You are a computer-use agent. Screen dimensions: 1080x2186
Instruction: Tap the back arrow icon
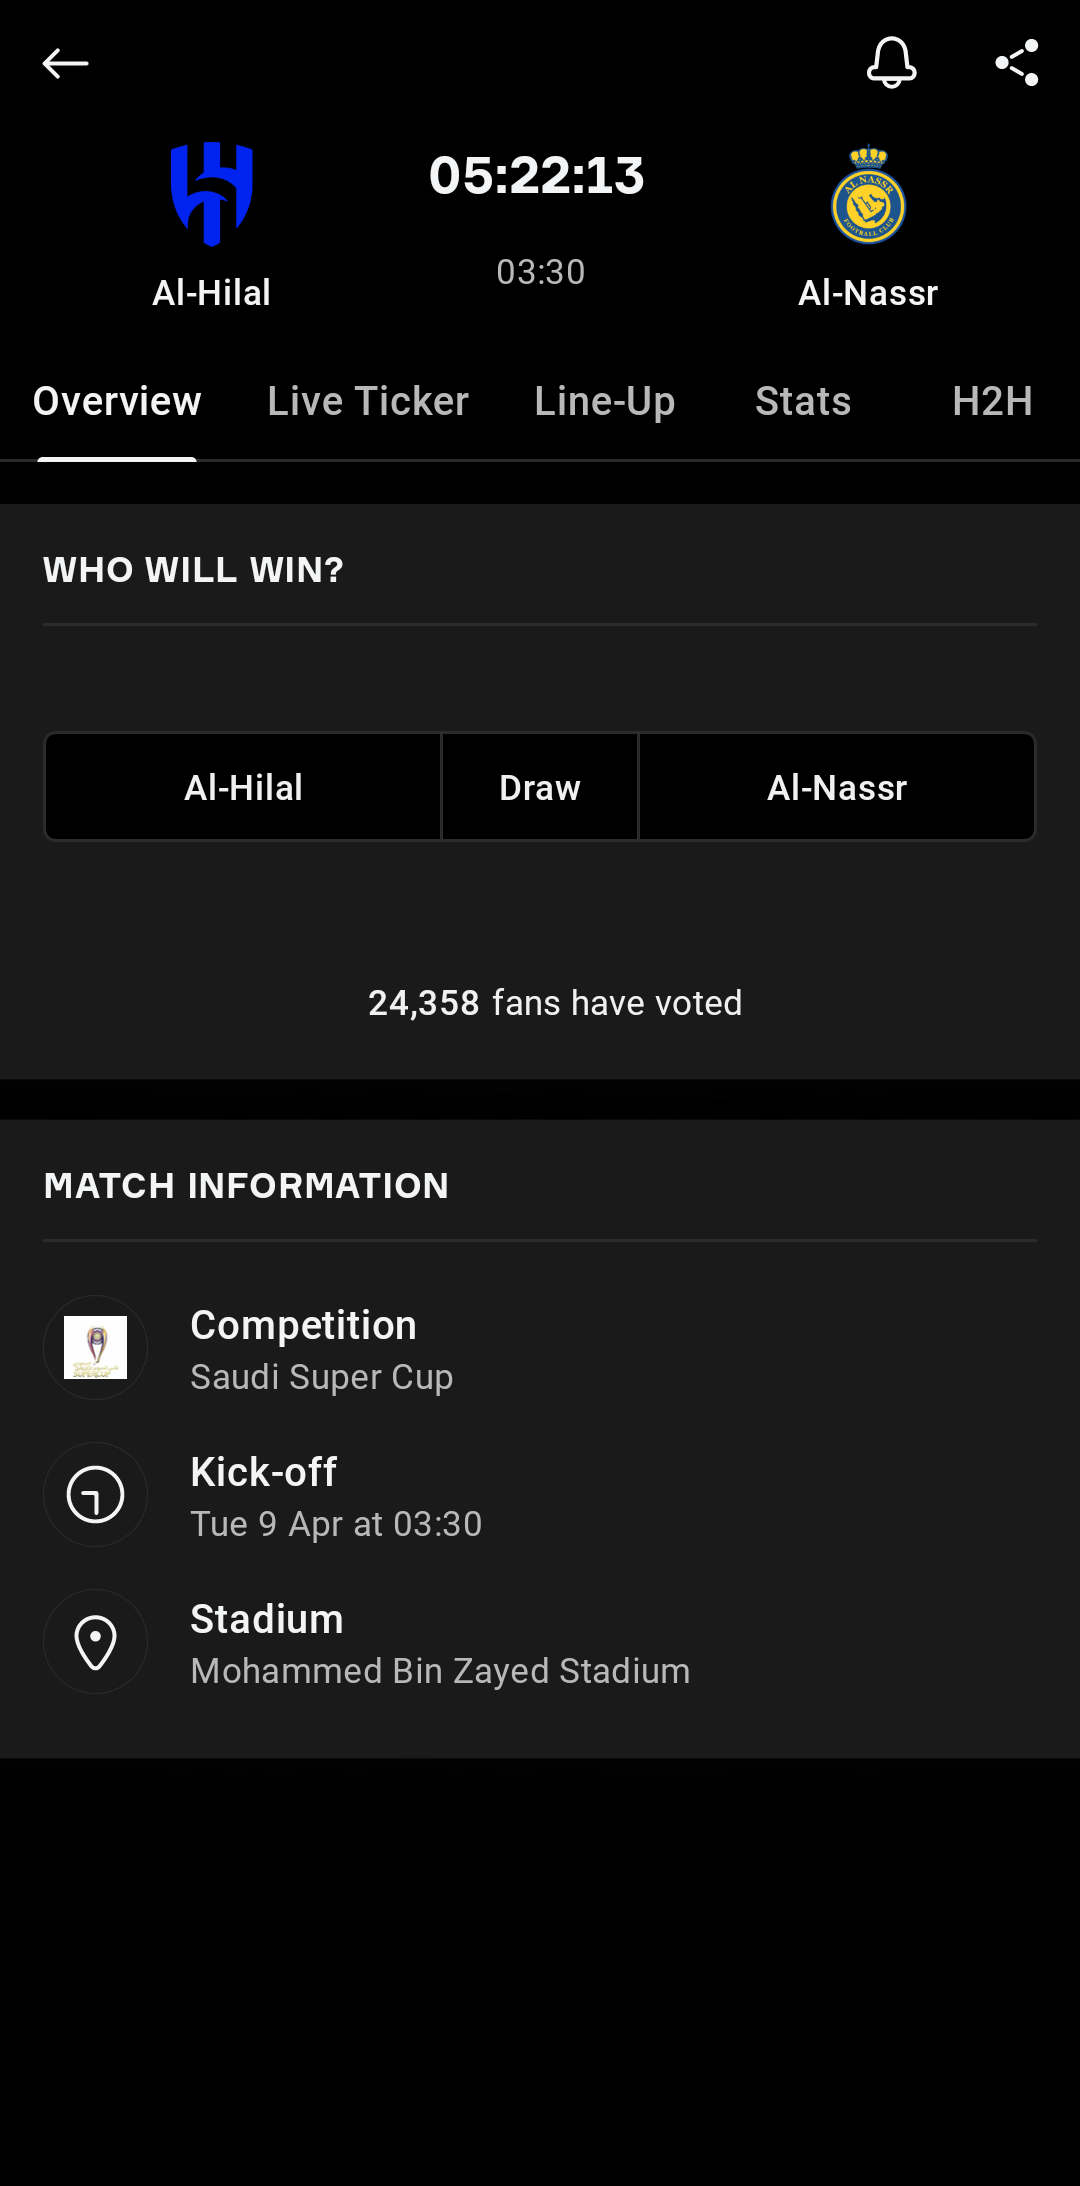click(65, 63)
